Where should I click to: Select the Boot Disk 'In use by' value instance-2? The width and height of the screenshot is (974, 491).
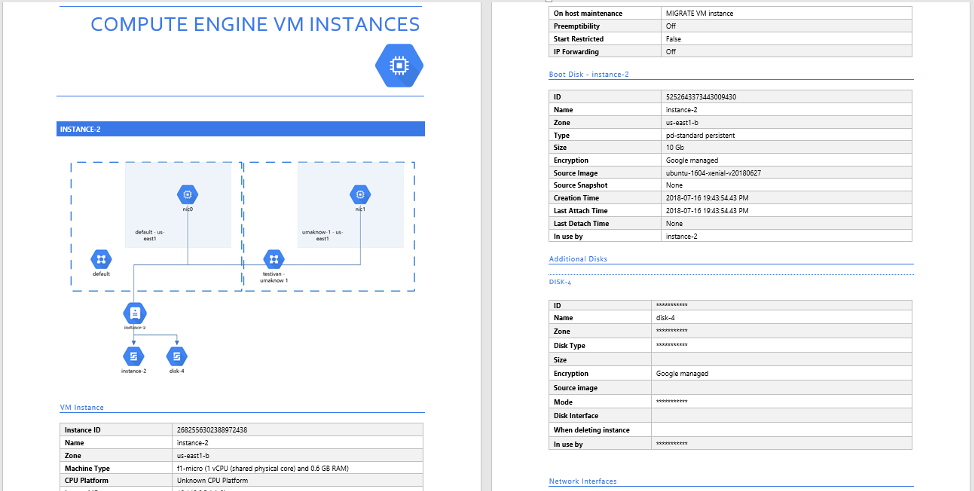tap(681, 236)
